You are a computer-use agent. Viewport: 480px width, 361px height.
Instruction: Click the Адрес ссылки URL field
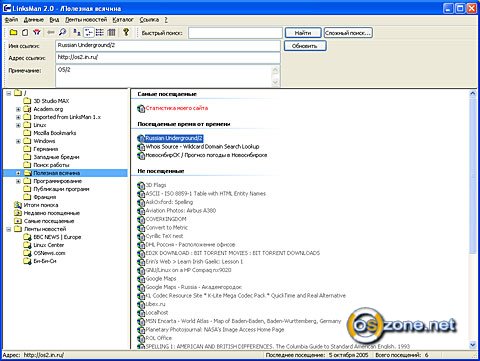168,58
